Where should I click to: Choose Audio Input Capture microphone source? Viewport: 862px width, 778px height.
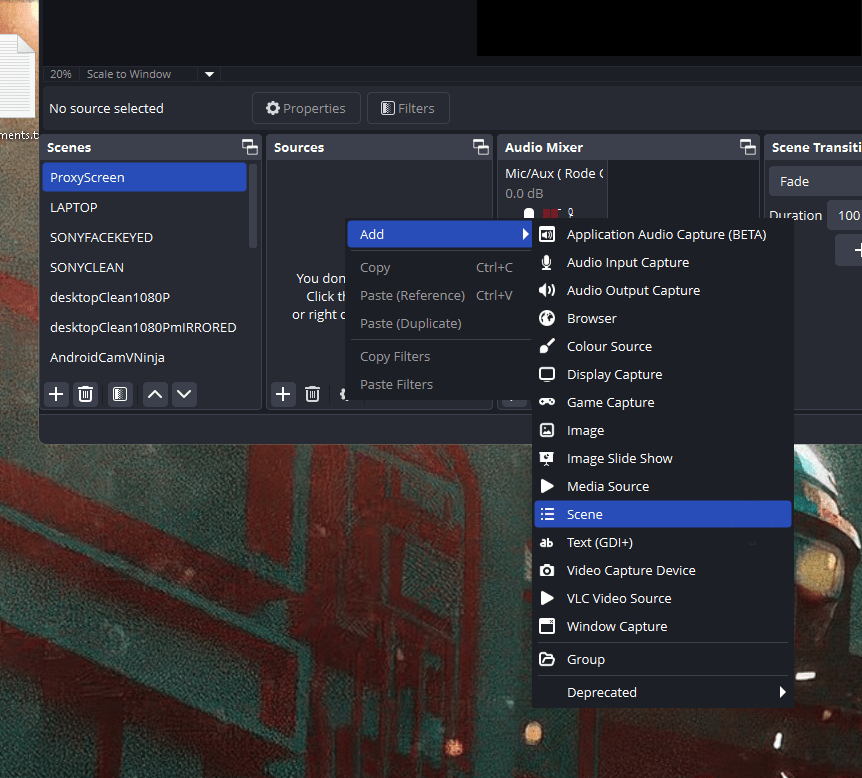point(662,262)
